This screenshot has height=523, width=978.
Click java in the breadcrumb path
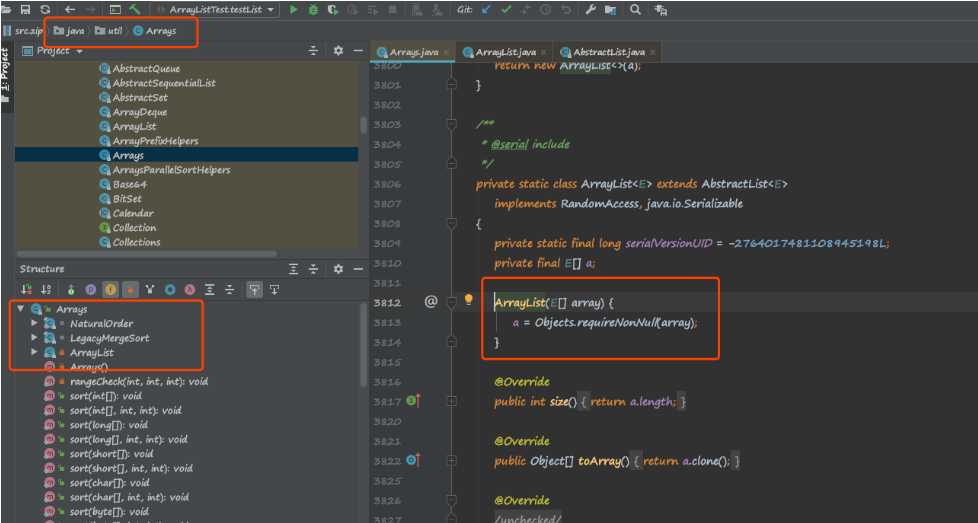coord(69,31)
